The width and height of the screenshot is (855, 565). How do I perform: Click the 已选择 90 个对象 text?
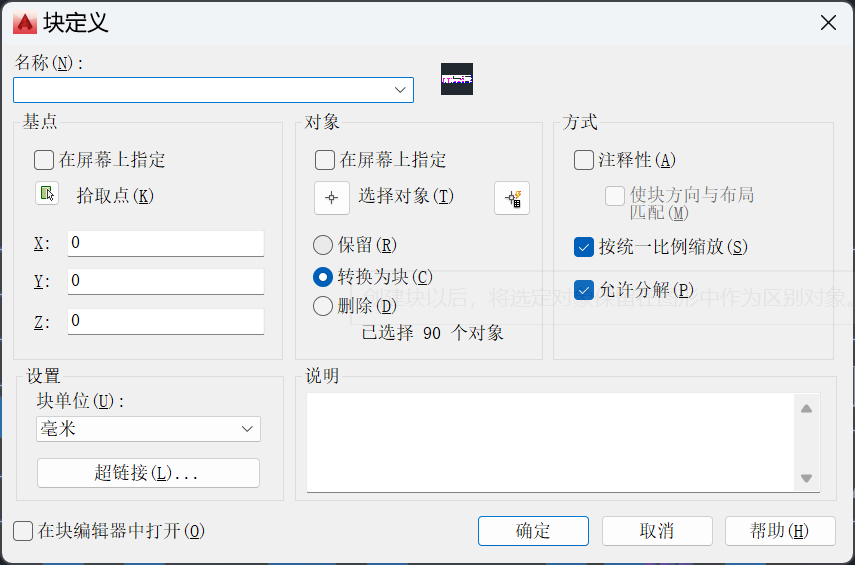tap(432, 333)
